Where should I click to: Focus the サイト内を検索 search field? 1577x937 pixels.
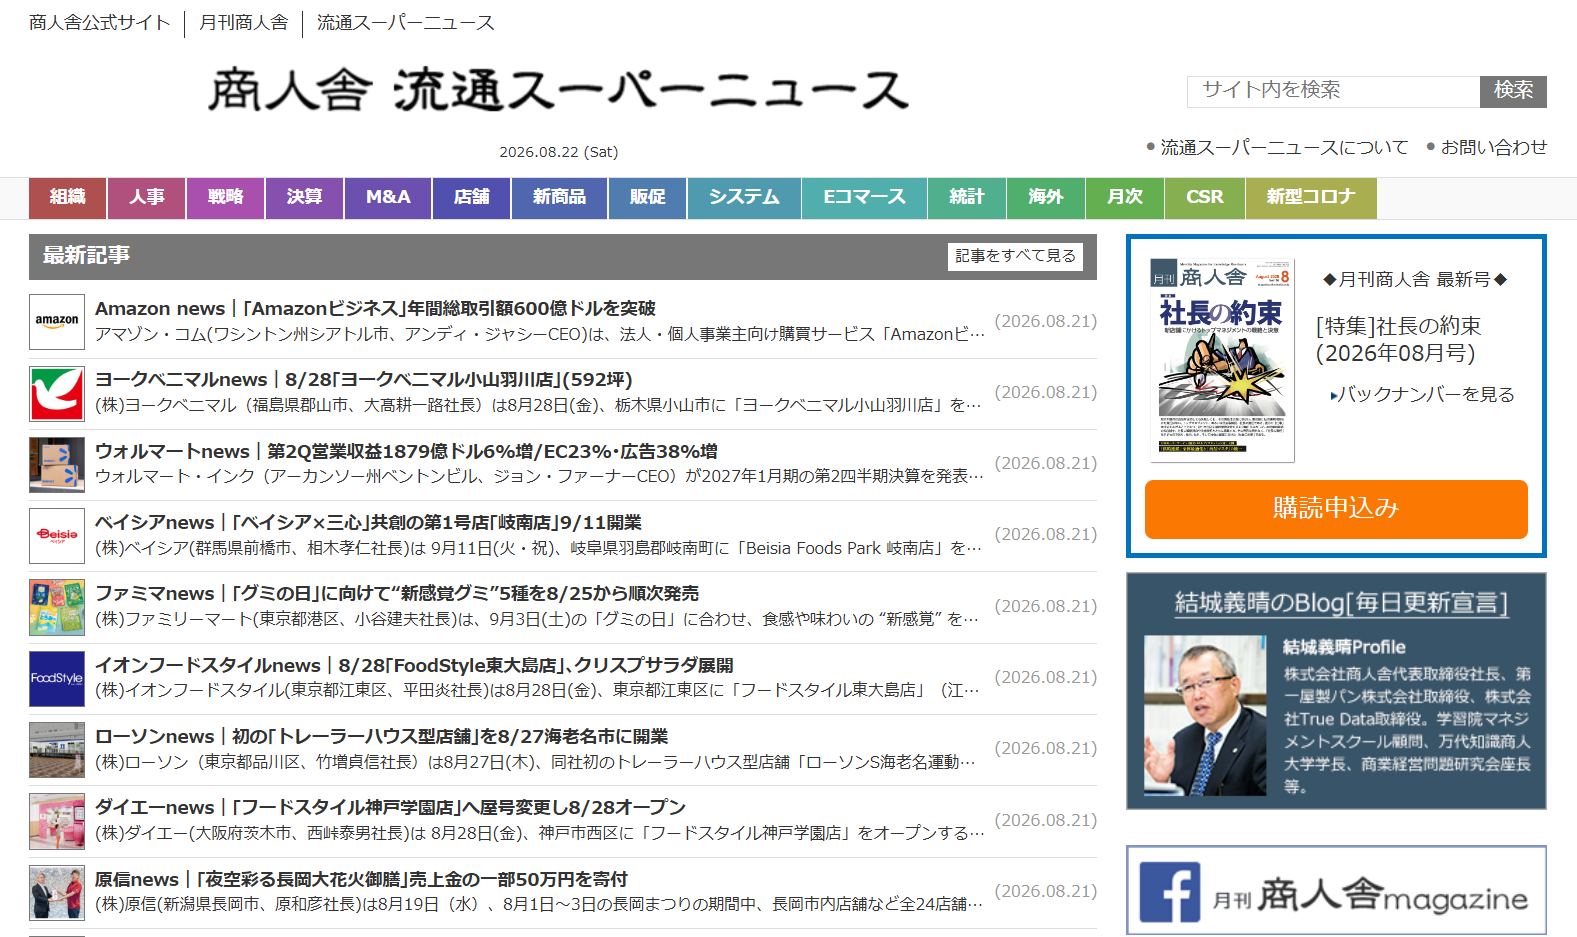[x=1334, y=91]
